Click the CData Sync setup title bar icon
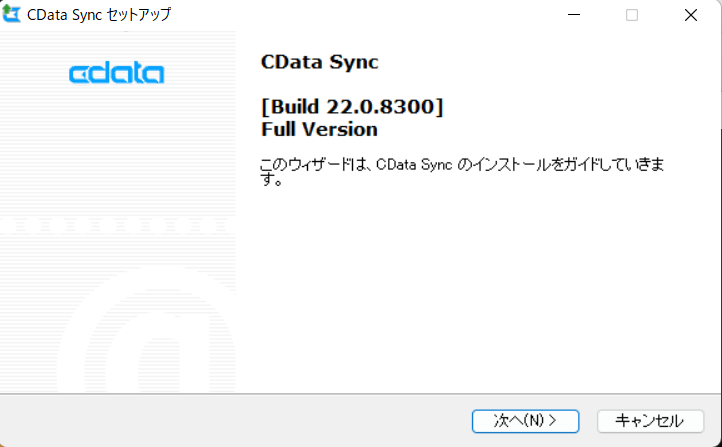Image resolution: width=722 pixels, height=447 pixels. (x=13, y=15)
